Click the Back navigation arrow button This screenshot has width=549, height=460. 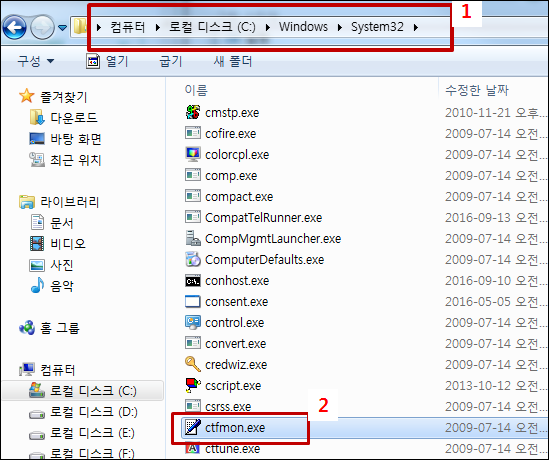click(x=15, y=27)
